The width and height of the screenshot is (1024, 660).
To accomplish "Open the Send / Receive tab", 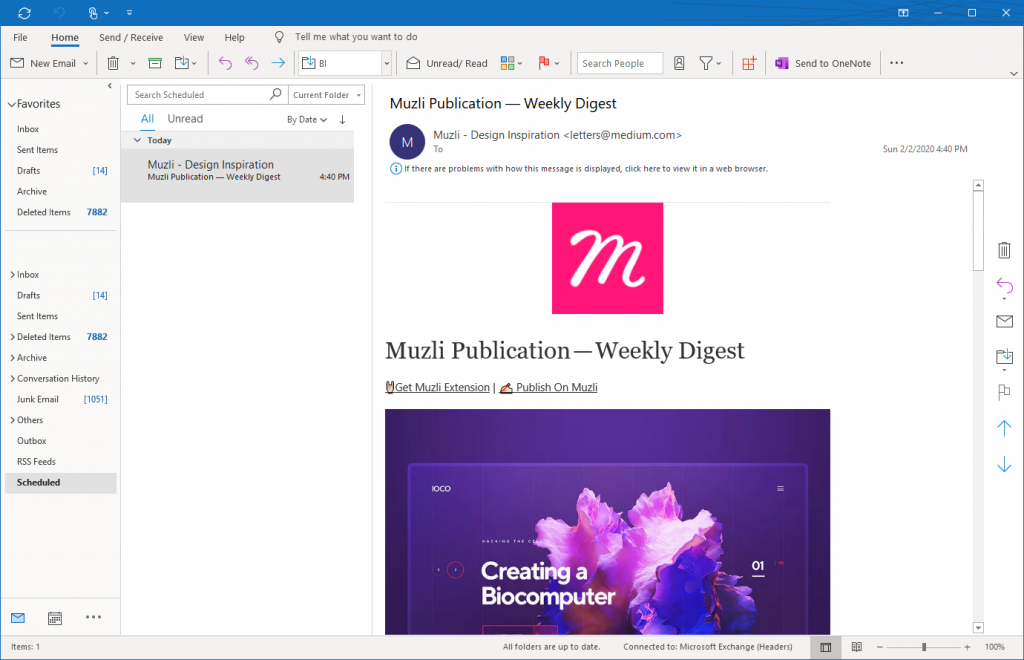I will click(131, 37).
